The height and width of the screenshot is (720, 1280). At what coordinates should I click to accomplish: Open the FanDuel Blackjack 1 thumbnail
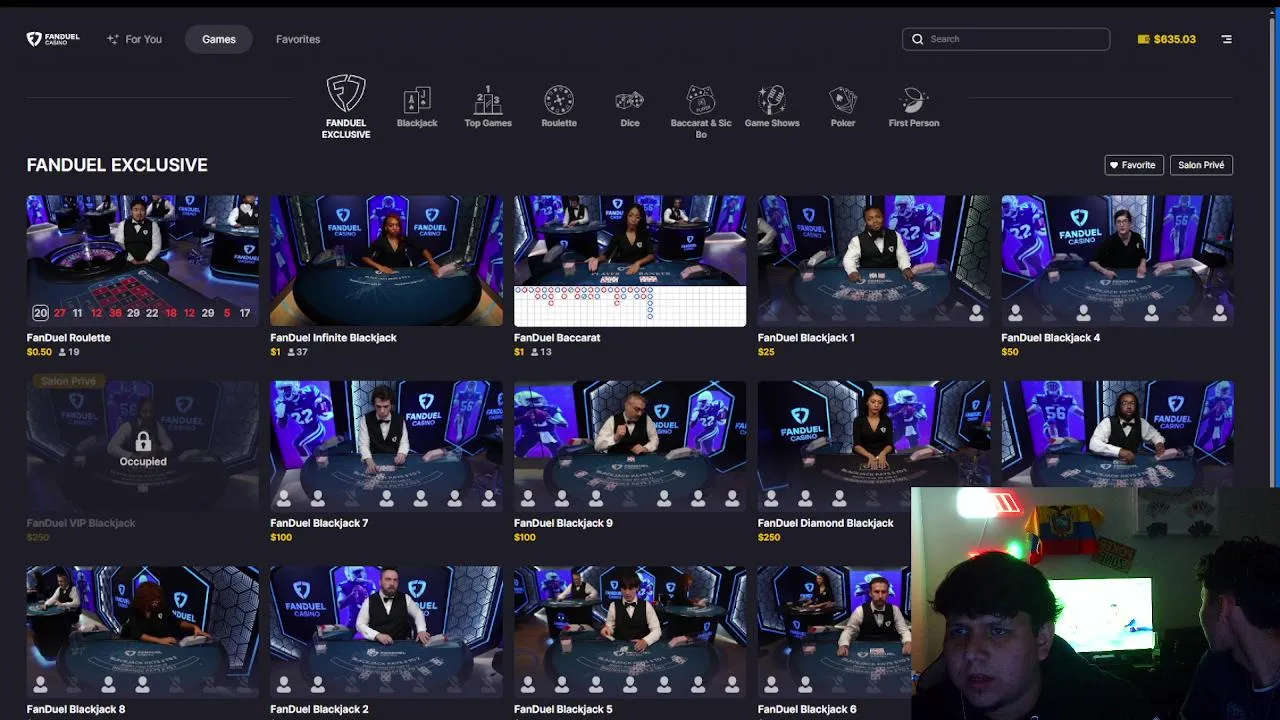pyautogui.click(x=873, y=261)
